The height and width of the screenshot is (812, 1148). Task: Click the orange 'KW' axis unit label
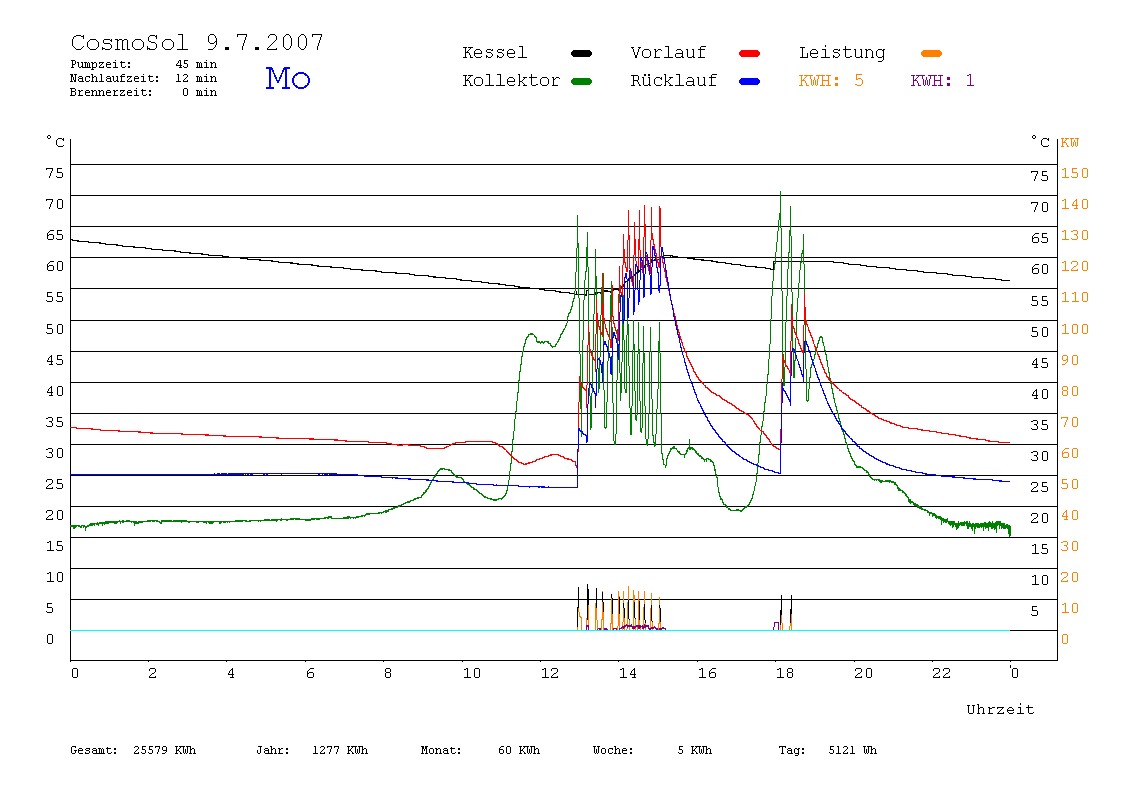pyautogui.click(x=1070, y=143)
